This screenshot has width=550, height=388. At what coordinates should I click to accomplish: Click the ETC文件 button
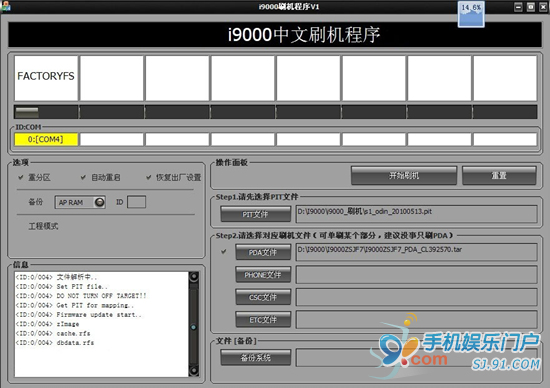pyautogui.click(x=263, y=320)
